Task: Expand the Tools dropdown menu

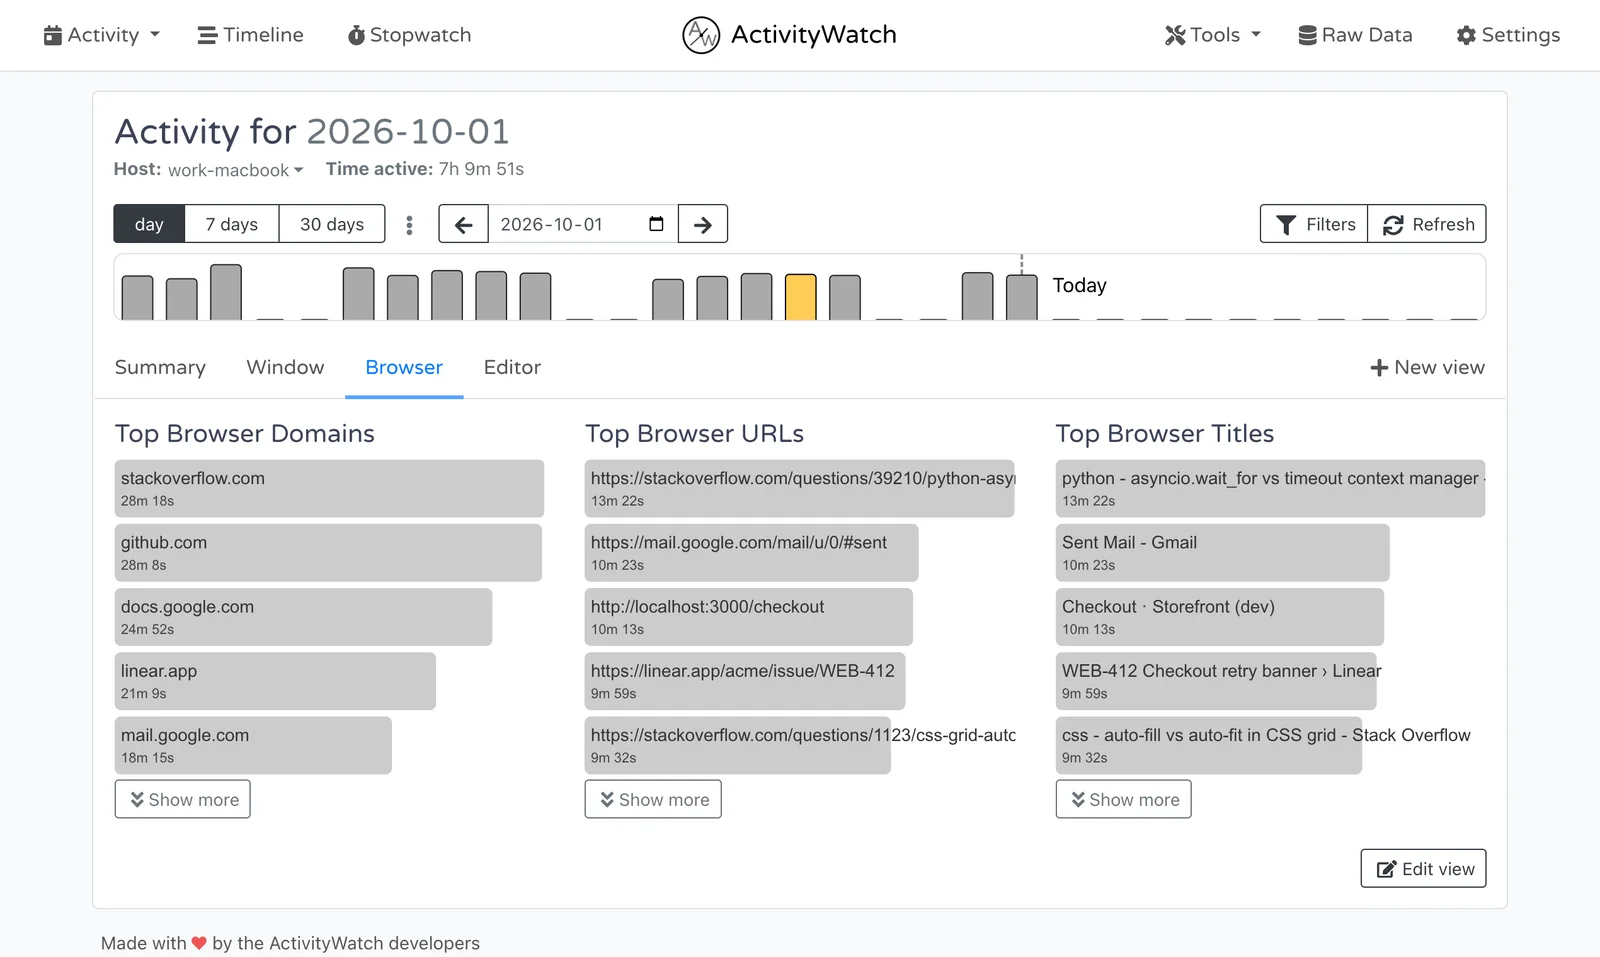Action: (1212, 35)
